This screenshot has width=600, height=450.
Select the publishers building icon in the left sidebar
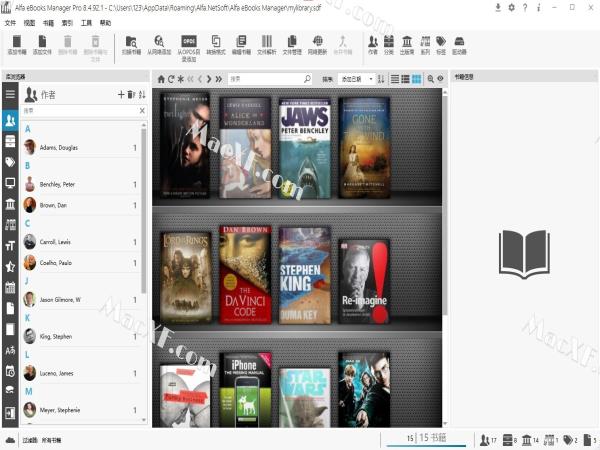10,204
